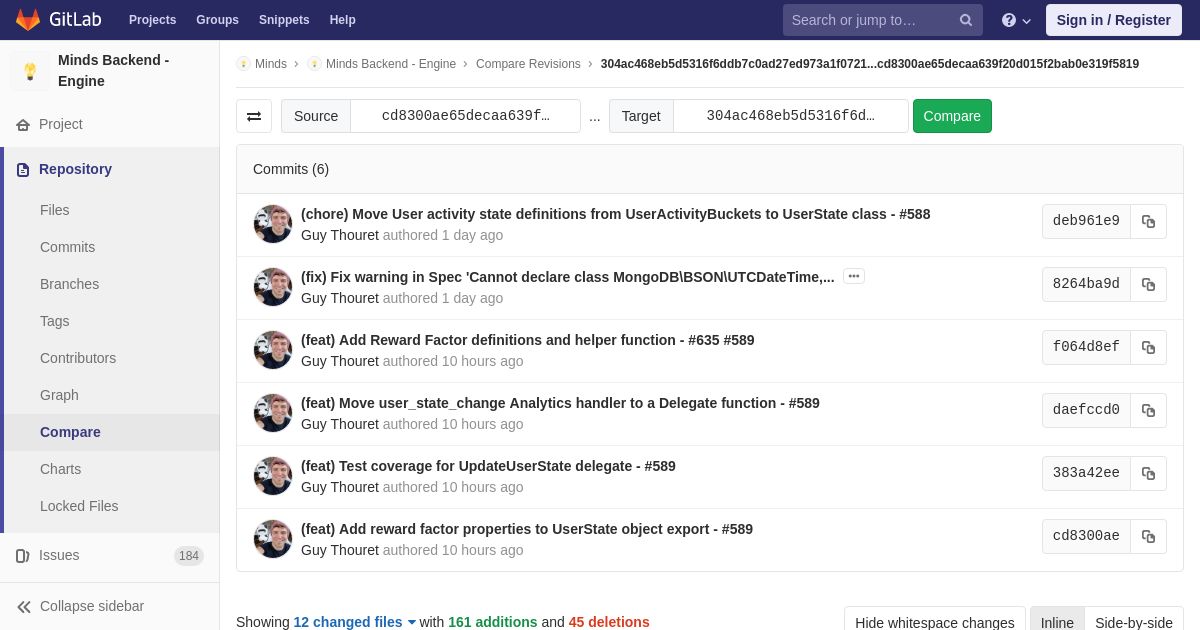Screen dimensions: 1200x630
Task: Click Sign in / Register
Action: (1114, 20)
